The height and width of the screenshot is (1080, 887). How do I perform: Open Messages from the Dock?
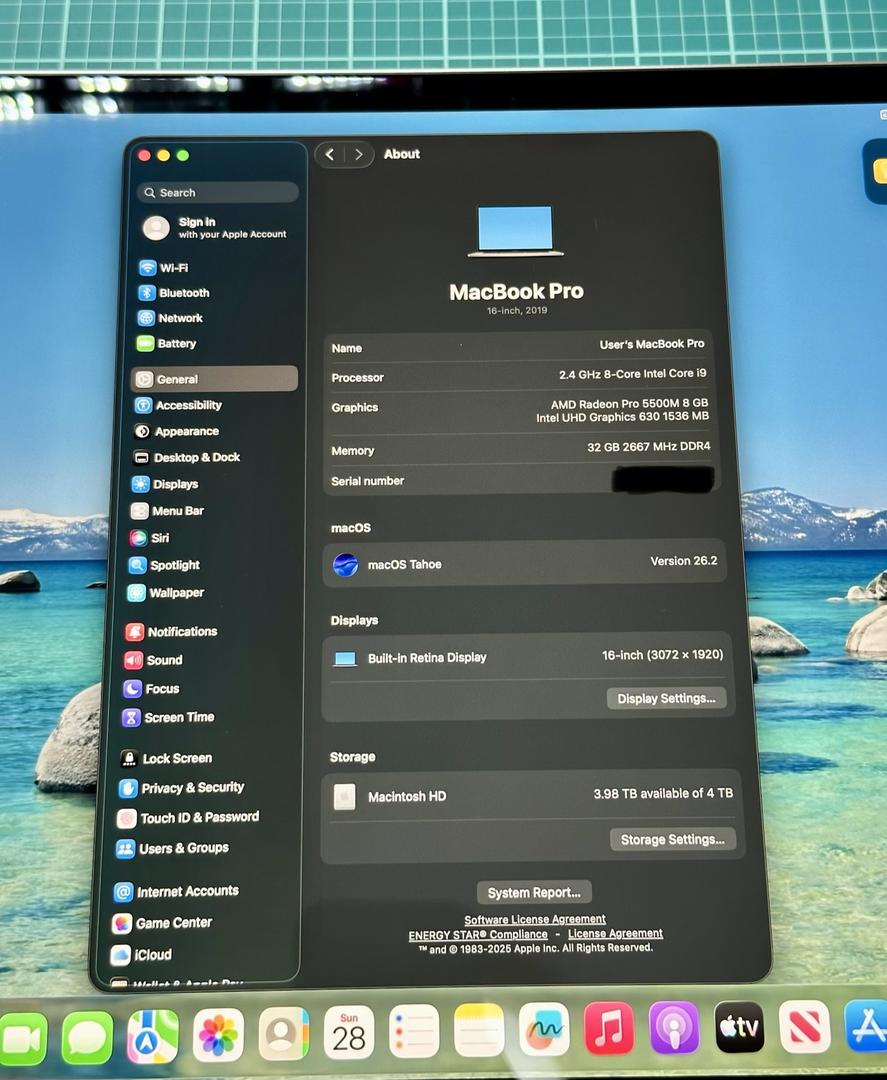coord(87,1038)
